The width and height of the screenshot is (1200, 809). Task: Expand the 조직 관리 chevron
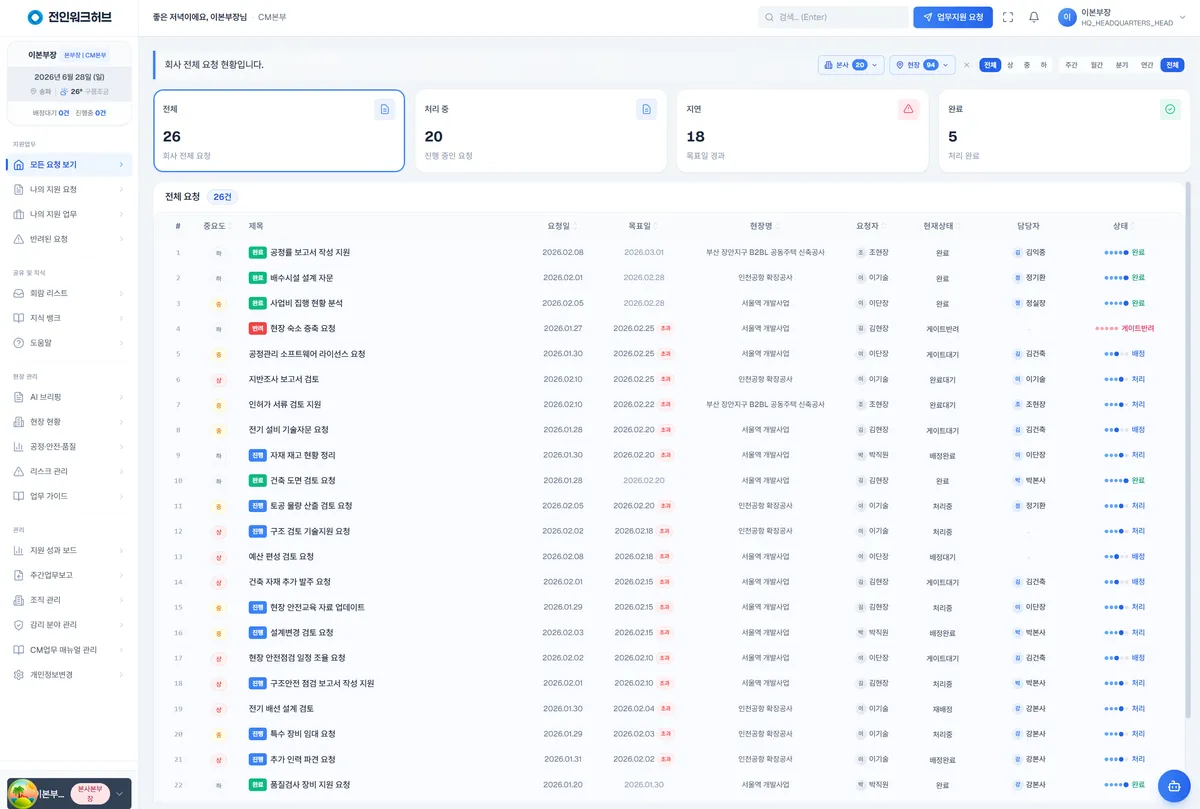point(121,600)
